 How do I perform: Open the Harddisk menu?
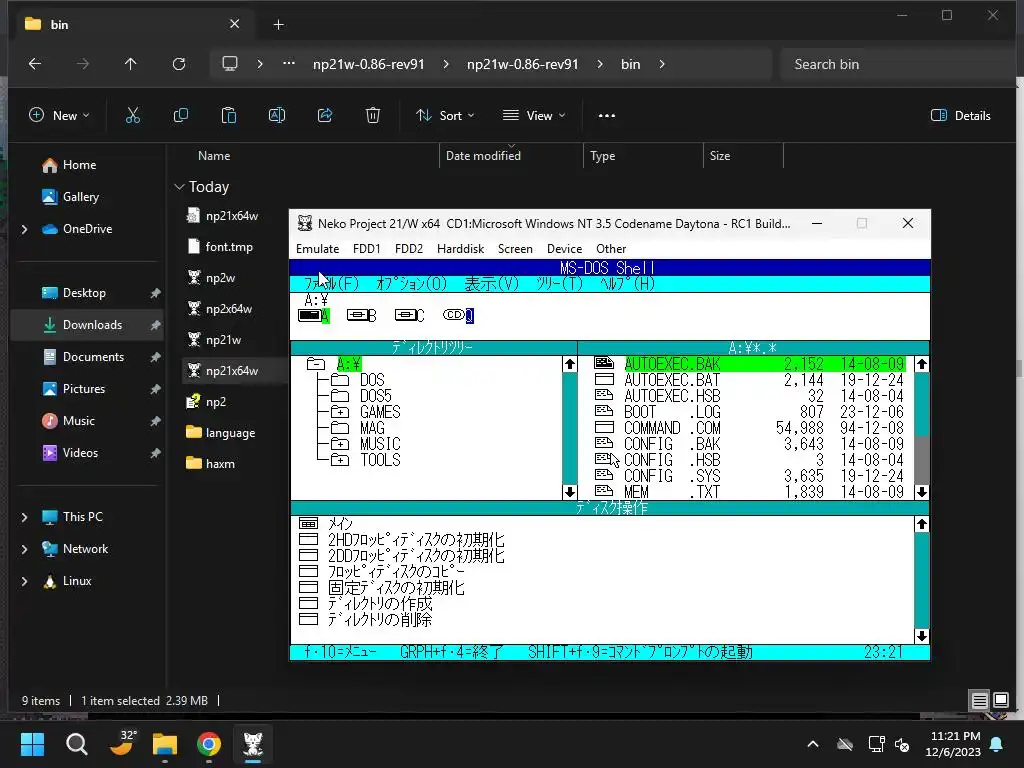tap(460, 249)
